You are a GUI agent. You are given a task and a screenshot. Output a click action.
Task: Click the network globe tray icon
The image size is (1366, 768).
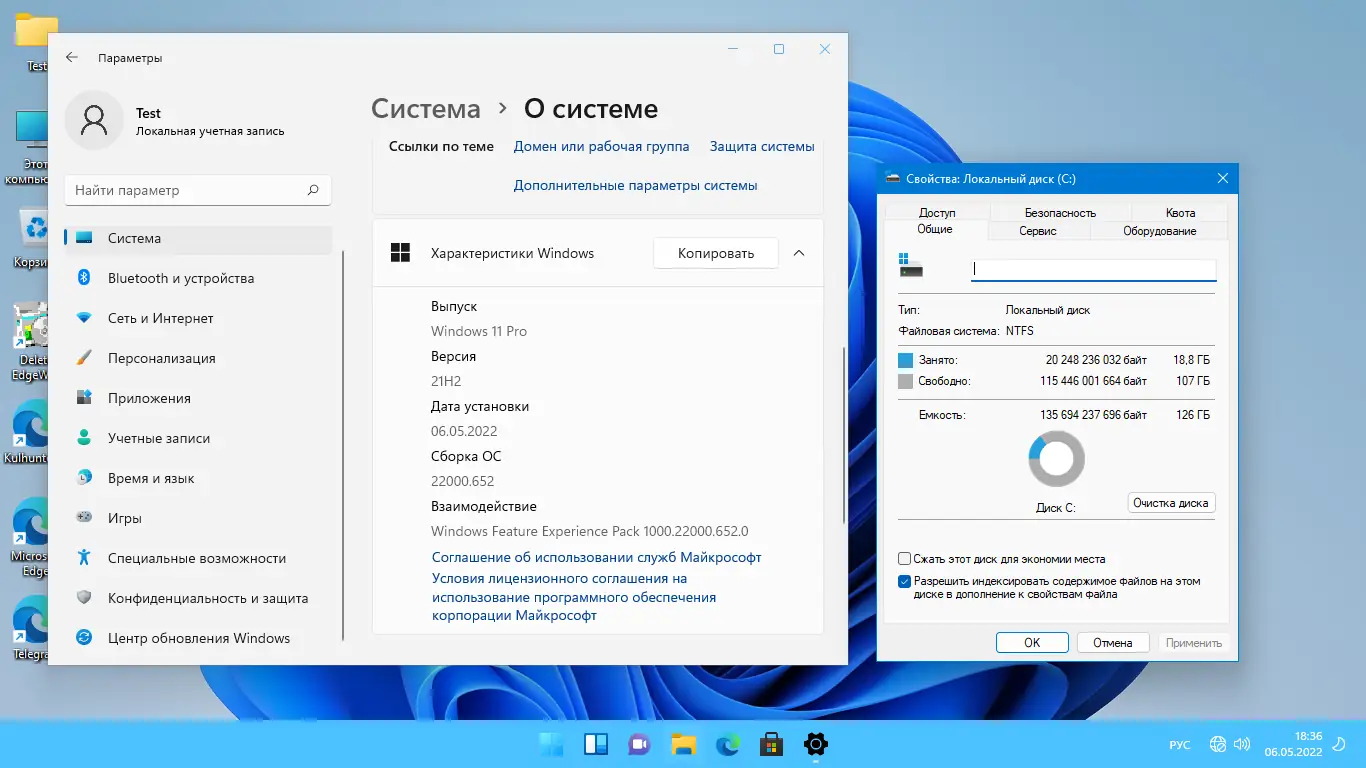[x=1218, y=744]
